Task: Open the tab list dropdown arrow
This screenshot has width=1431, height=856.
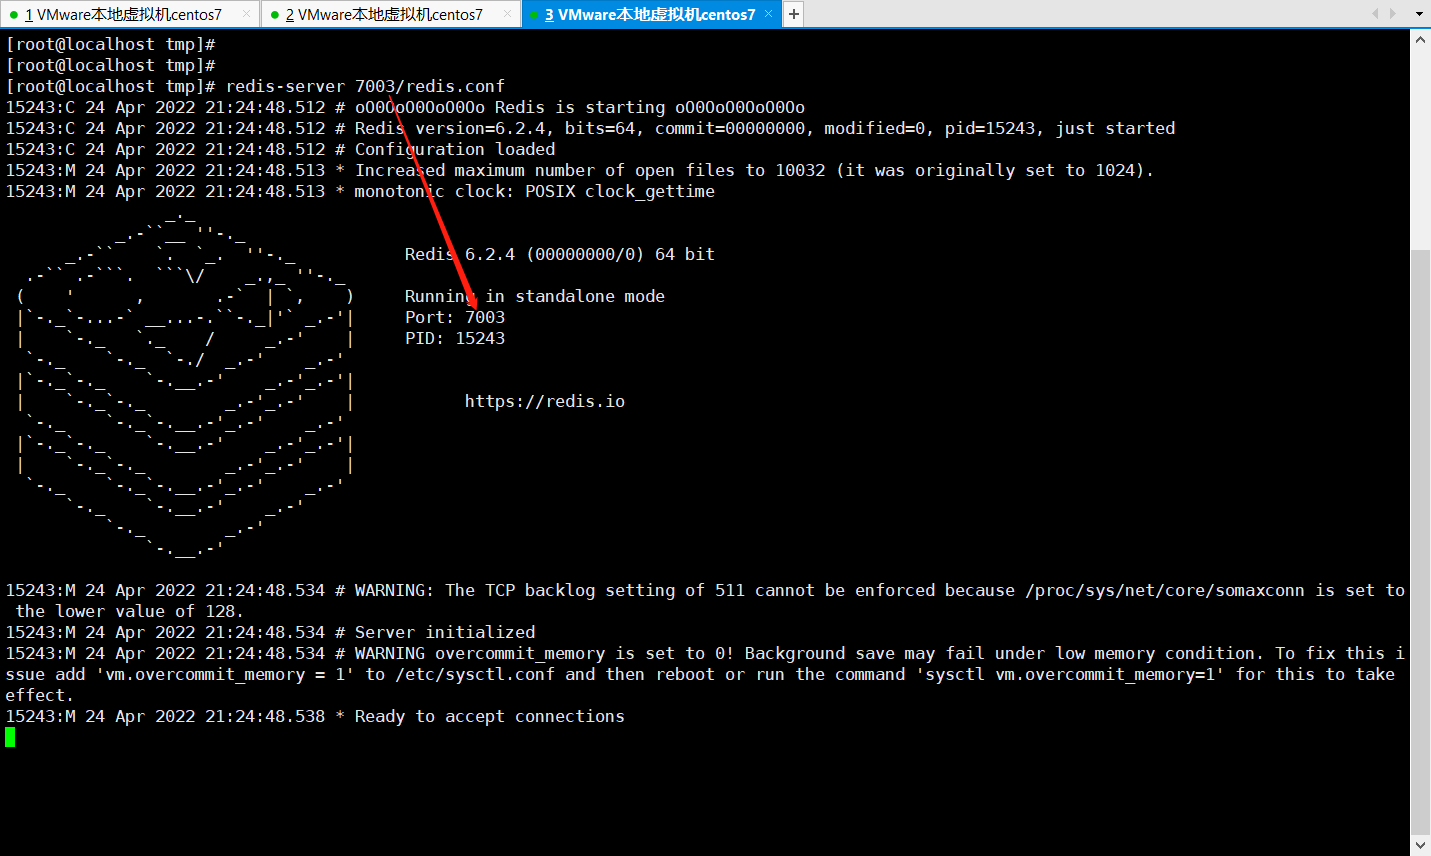Action: (x=1419, y=14)
